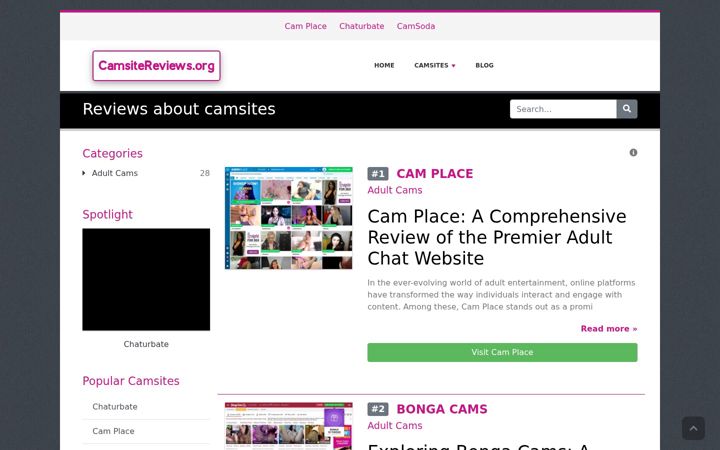The image size is (720, 450).
Task: Open CamSoda link in top bar
Action: pos(416,26)
